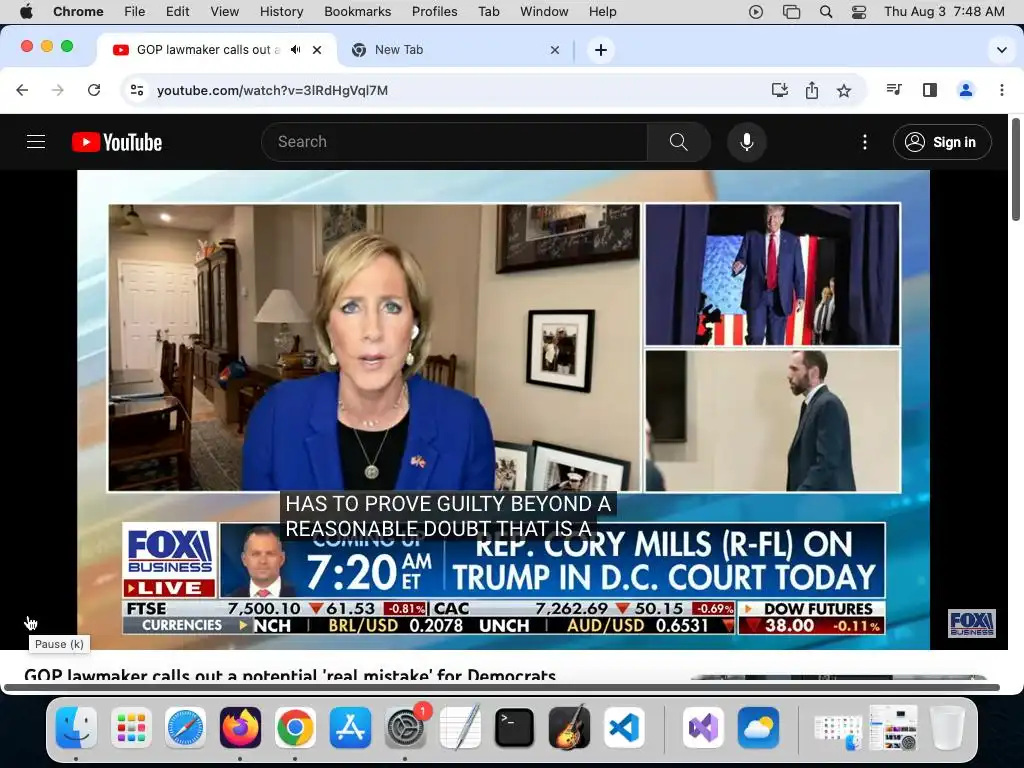Install app icon in address bar

click(780, 90)
